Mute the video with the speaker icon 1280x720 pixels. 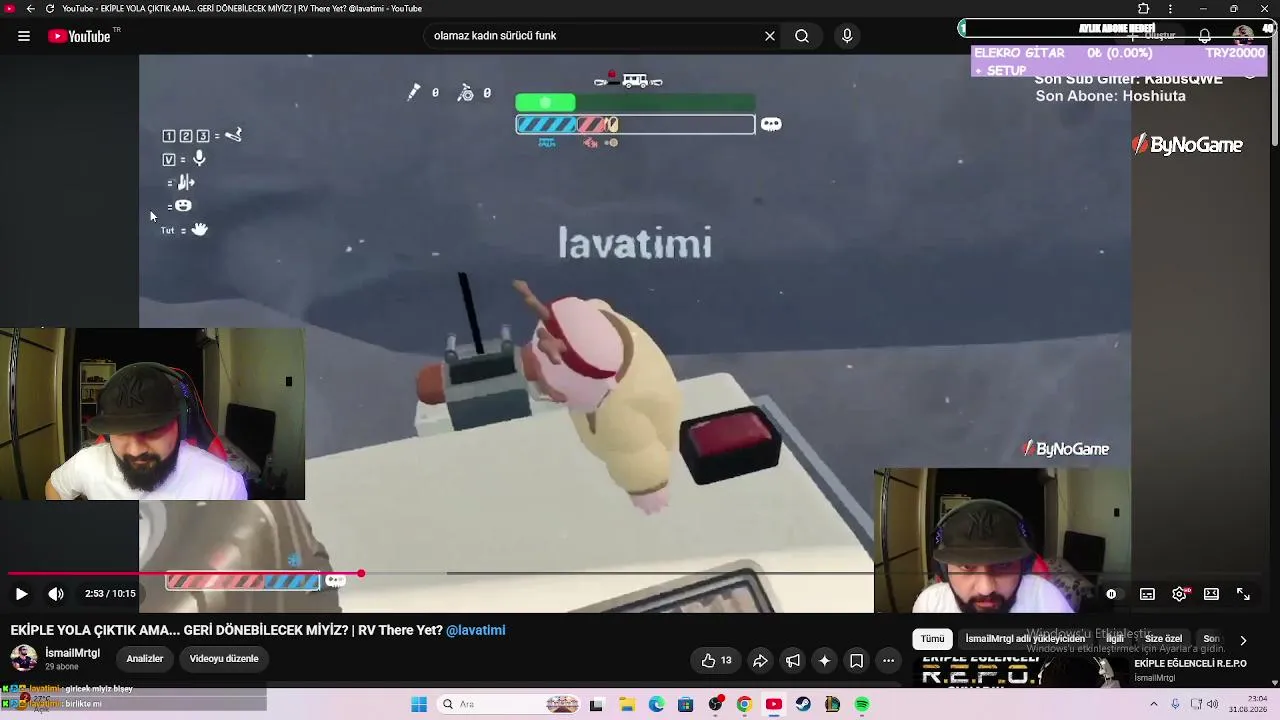pos(56,594)
